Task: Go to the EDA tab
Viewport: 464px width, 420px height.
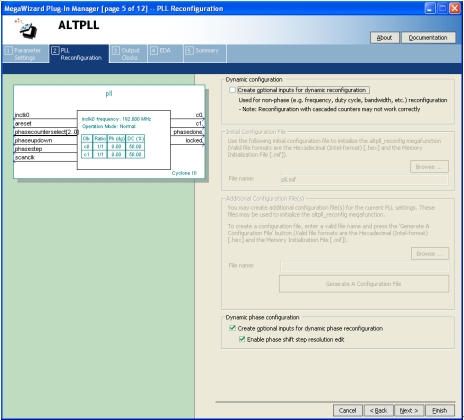Action: tap(165, 54)
